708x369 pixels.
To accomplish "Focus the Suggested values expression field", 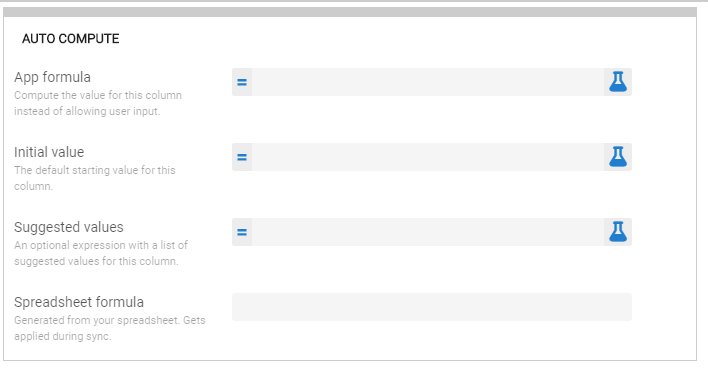I will pyautogui.click(x=428, y=232).
